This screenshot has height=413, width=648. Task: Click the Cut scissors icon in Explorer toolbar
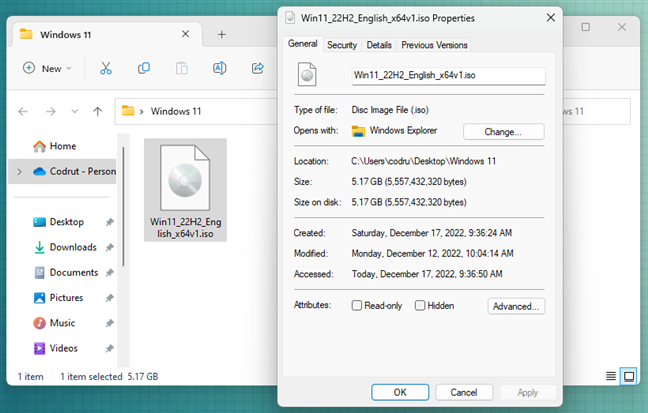coord(106,68)
